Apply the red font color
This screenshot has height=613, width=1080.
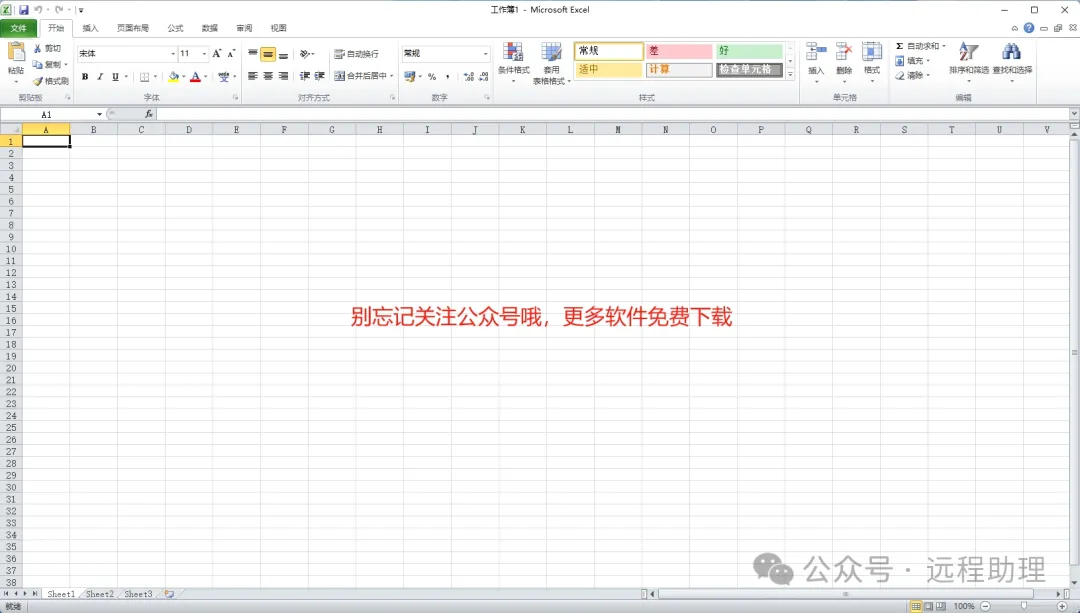(x=196, y=76)
